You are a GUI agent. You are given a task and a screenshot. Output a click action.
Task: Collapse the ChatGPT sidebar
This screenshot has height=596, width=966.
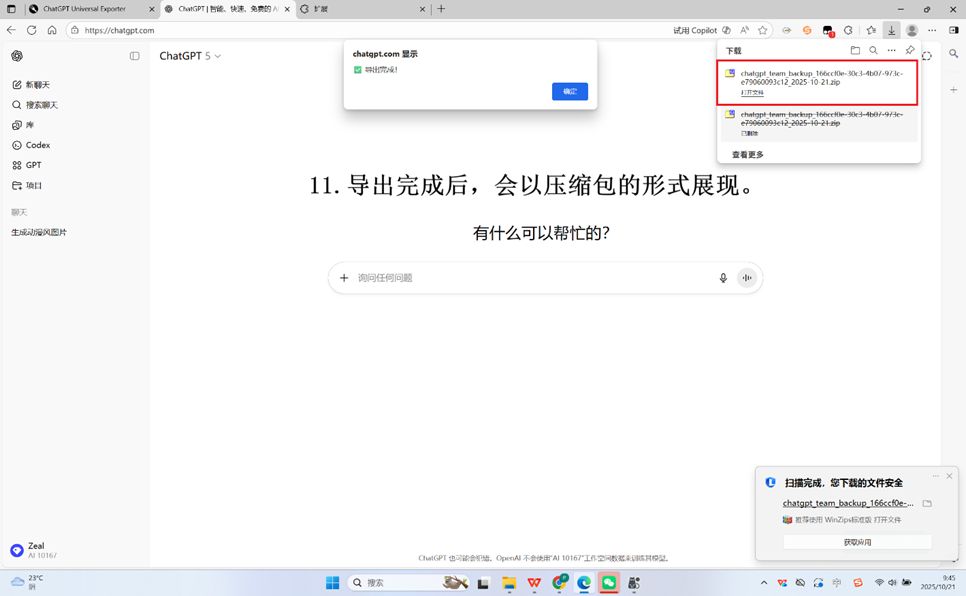pos(135,55)
